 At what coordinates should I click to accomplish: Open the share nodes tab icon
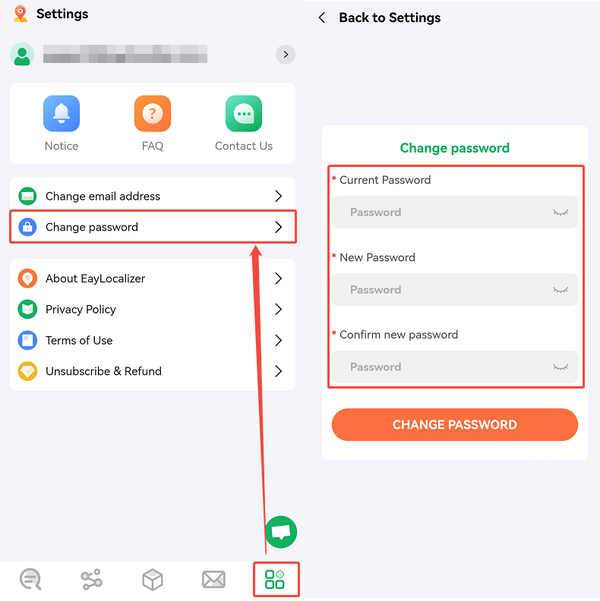tap(91, 579)
